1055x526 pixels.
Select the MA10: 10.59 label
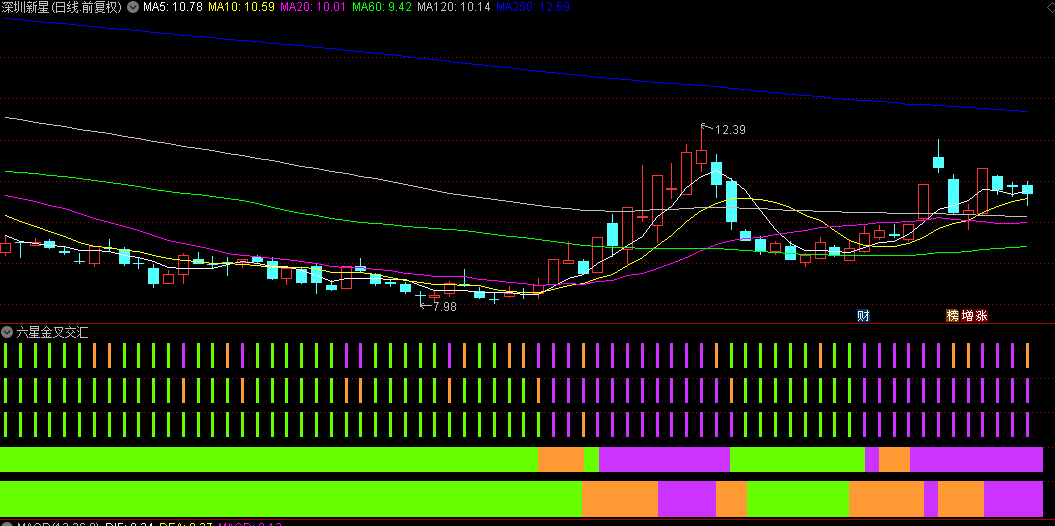240,7
